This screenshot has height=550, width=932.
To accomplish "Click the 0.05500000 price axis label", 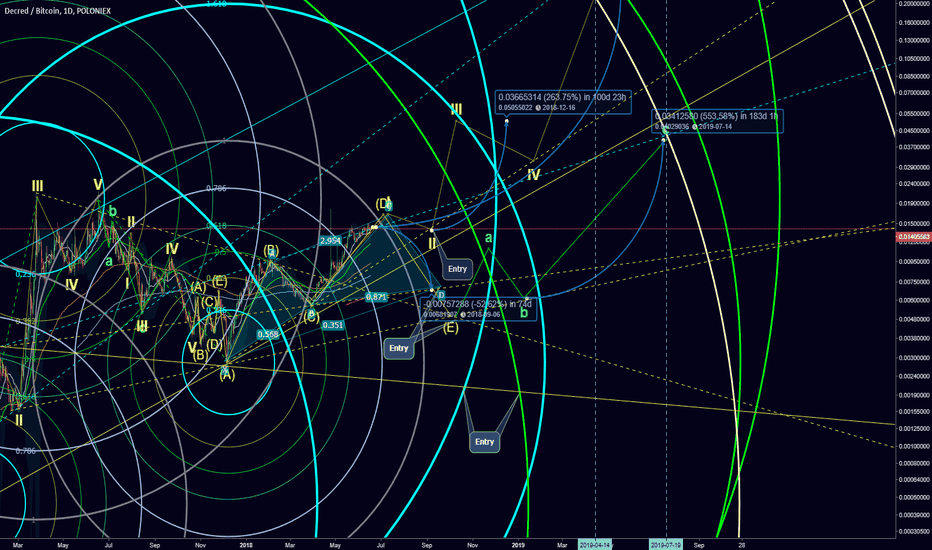I will tap(914, 114).
